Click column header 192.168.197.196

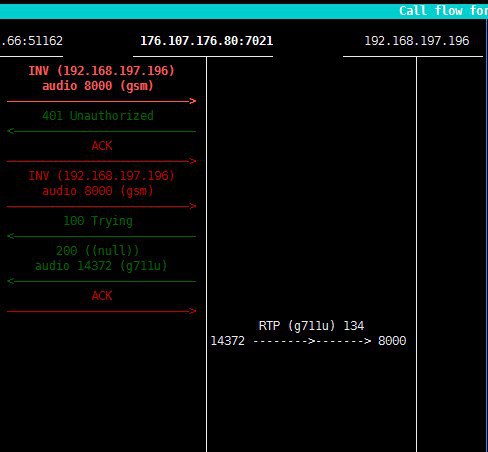click(417, 41)
